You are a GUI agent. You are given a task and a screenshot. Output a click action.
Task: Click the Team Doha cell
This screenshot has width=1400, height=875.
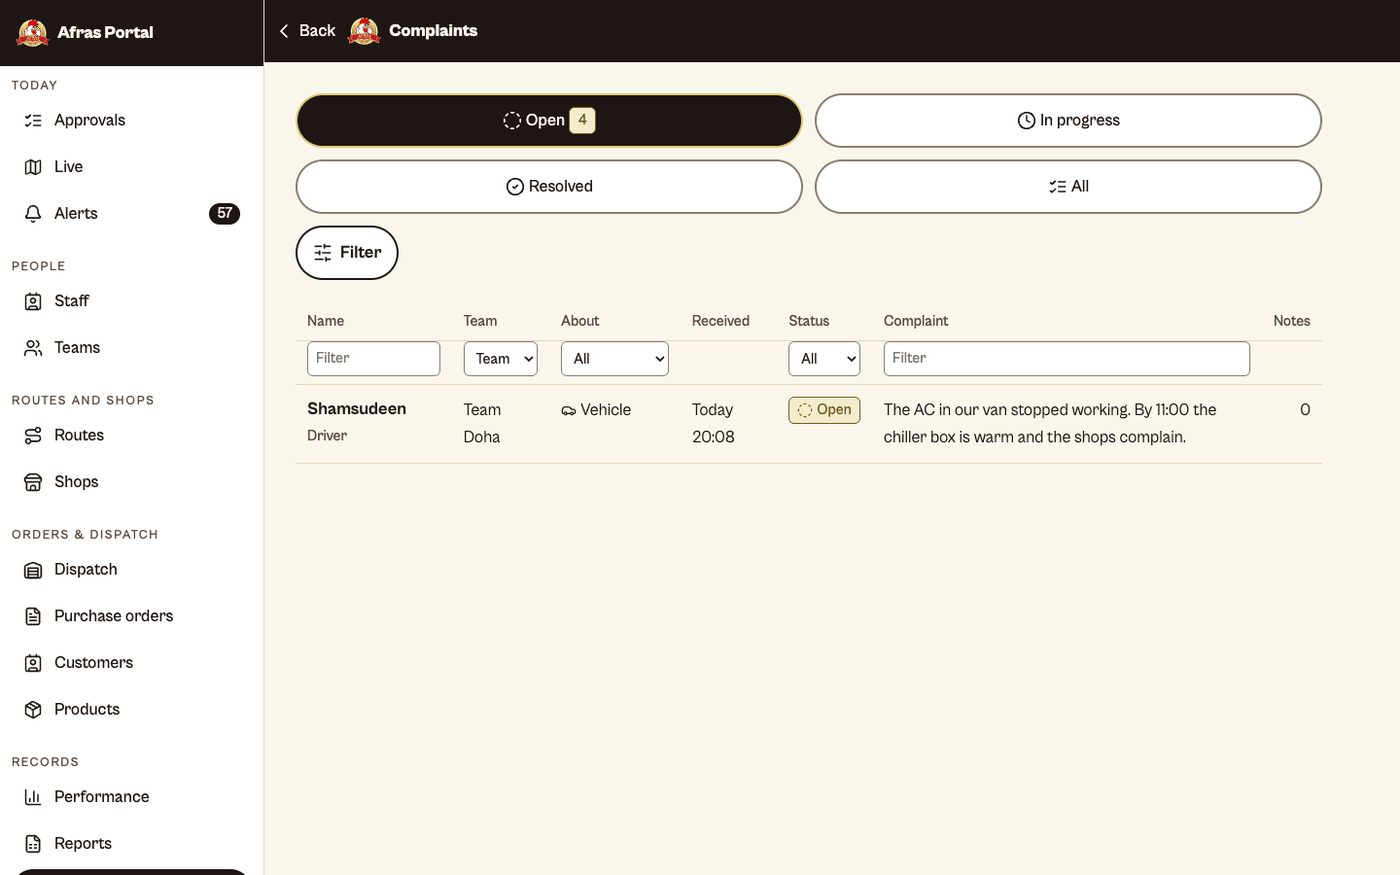pyautogui.click(x=482, y=424)
